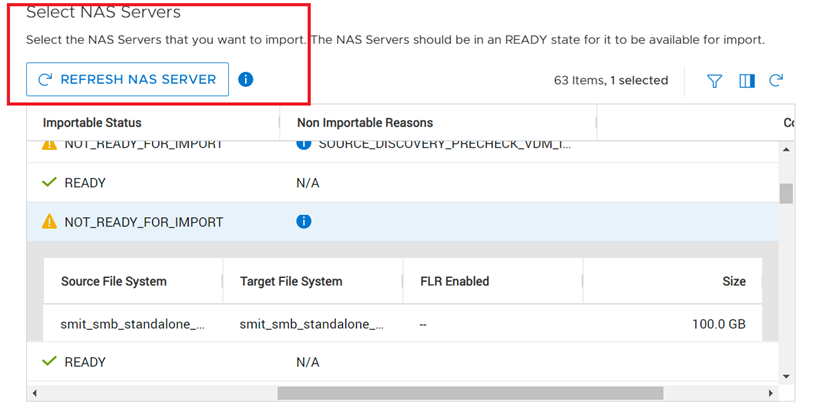Click the Size column header
The height and width of the screenshot is (406, 821).
click(x=733, y=281)
